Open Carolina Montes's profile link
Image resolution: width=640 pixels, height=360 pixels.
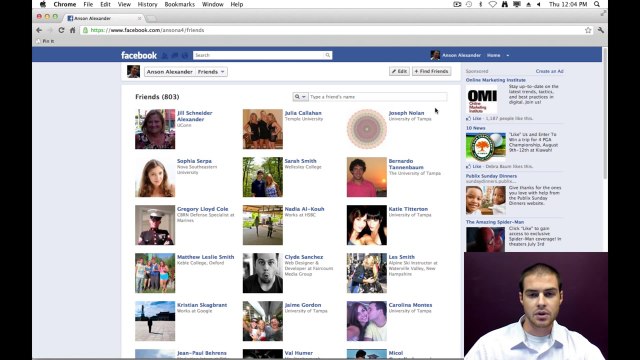410,305
